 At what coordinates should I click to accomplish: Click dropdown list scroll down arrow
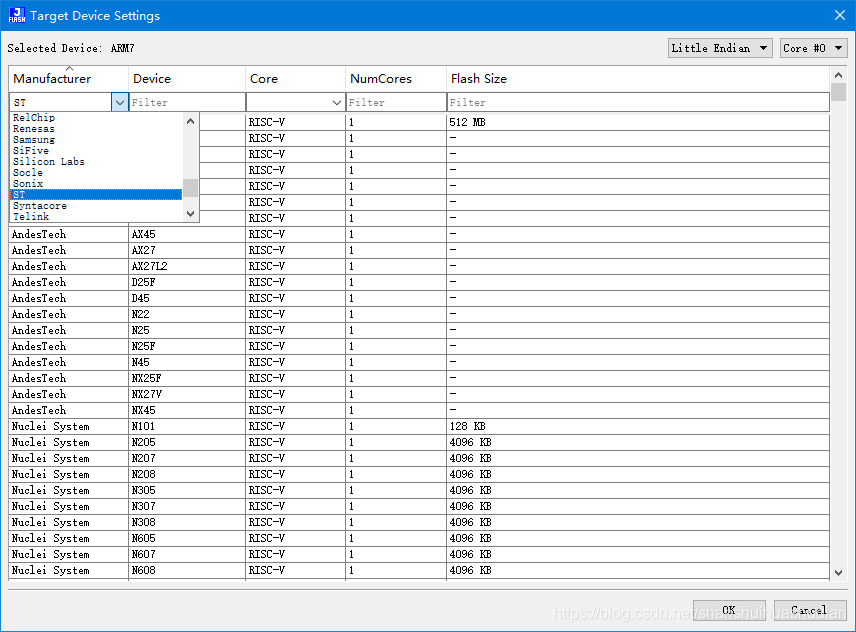coord(190,214)
